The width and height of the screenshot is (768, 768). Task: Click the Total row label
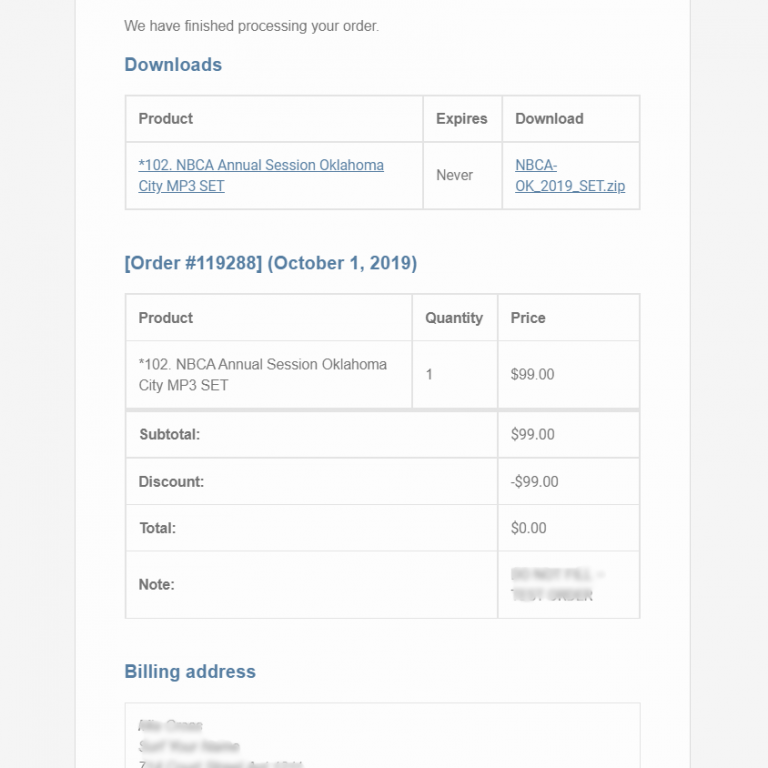157,528
